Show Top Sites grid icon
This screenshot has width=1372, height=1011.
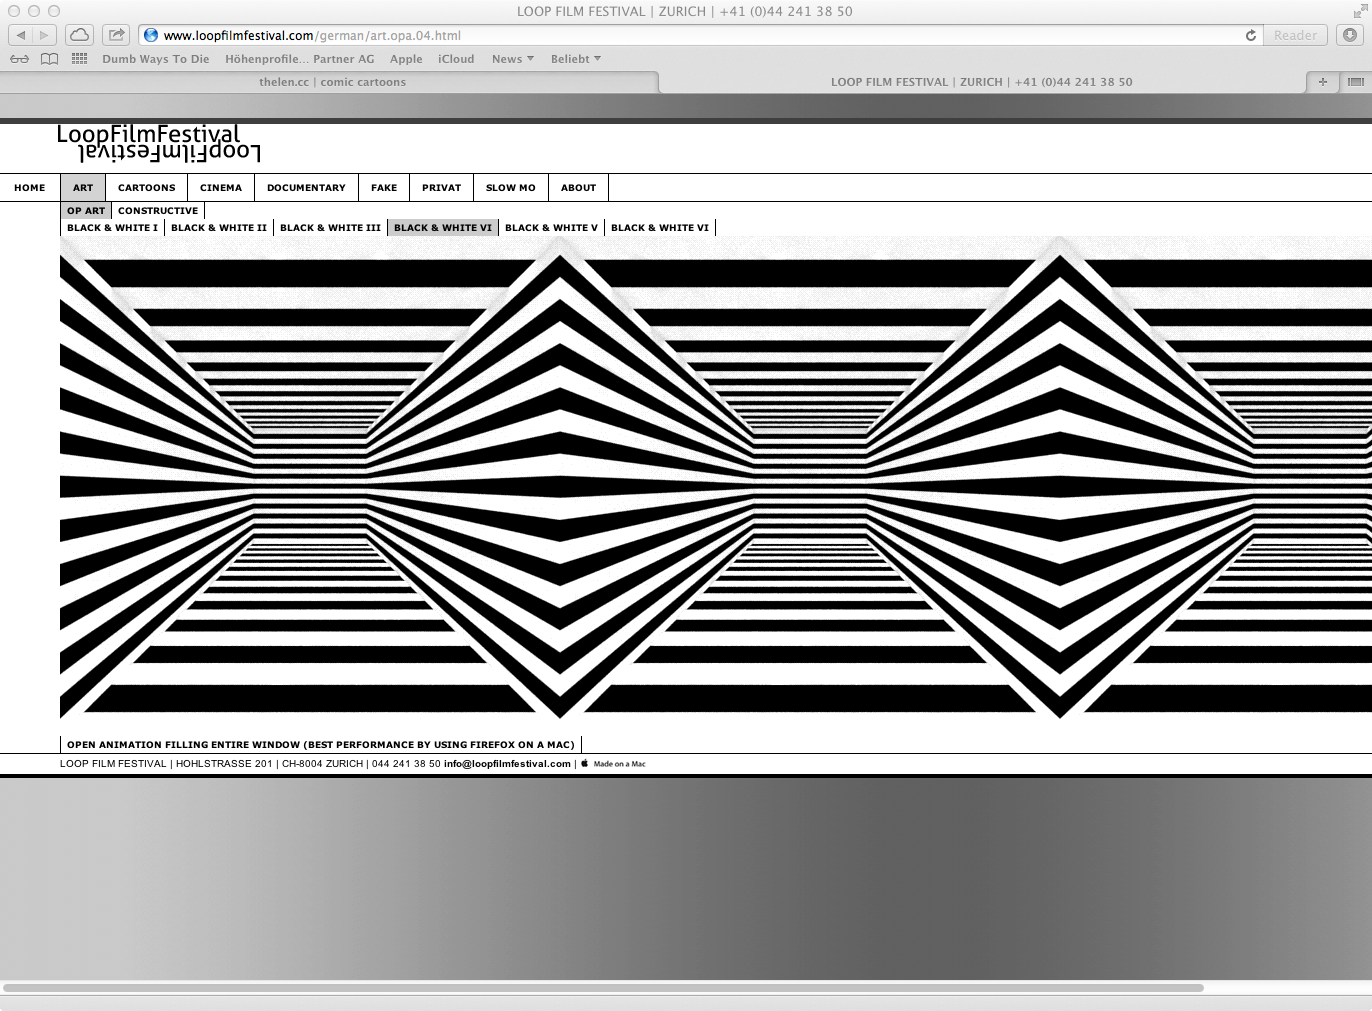[80, 59]
